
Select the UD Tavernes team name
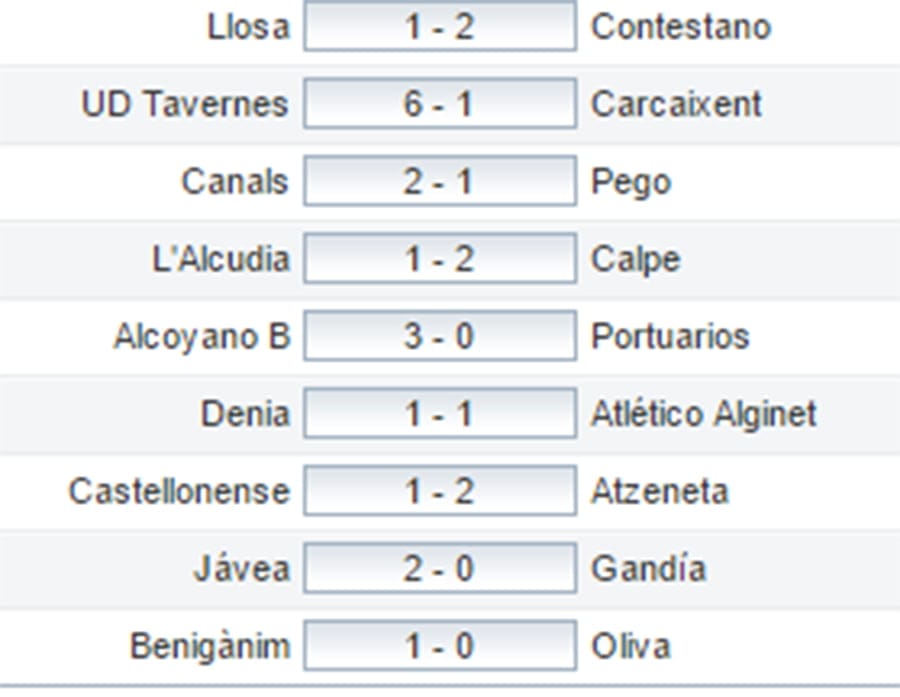tap(185, 104)
